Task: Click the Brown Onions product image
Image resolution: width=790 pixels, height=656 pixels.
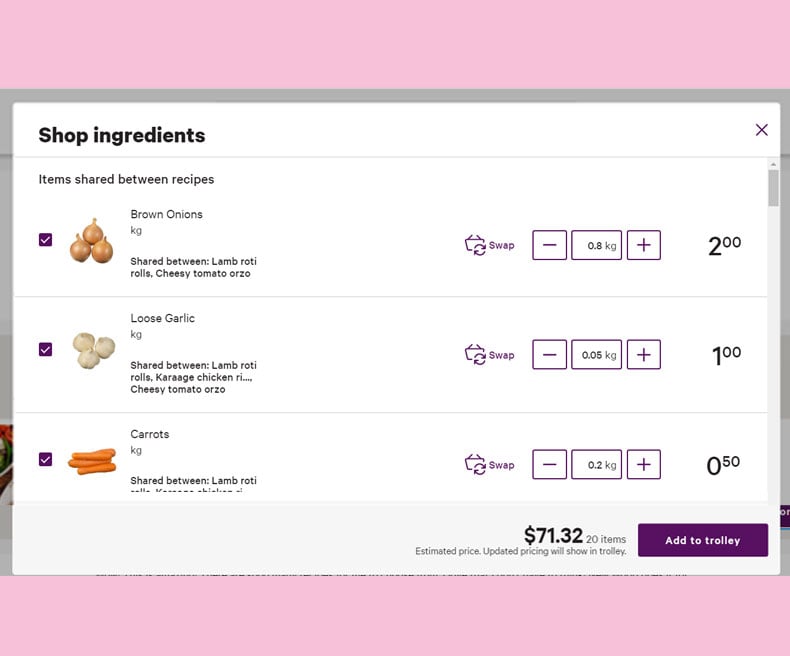Action: [x=92, y=241]
